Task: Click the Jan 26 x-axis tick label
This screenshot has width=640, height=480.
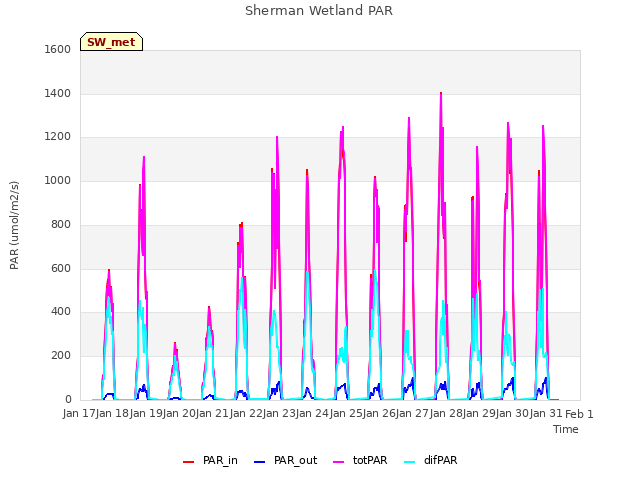Action: click(x=379, y=414)
